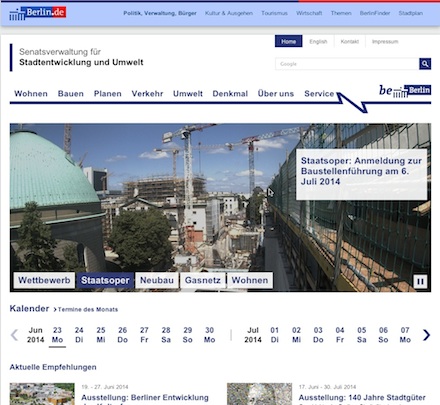The height and width of the screenshot is (405, 440).
Task: Select calendar date 26 Do
Action: pyautogui.click(x=122, y=335)
